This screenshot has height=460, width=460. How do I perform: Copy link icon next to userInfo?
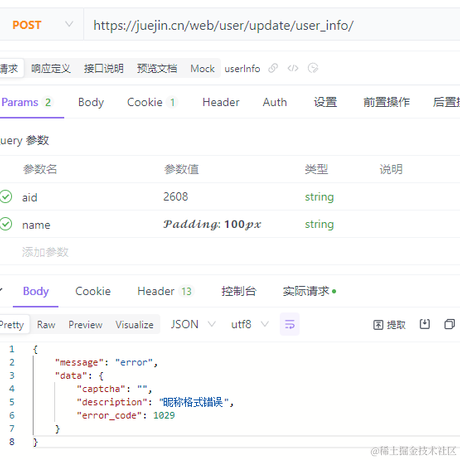(x=273, y=68)
